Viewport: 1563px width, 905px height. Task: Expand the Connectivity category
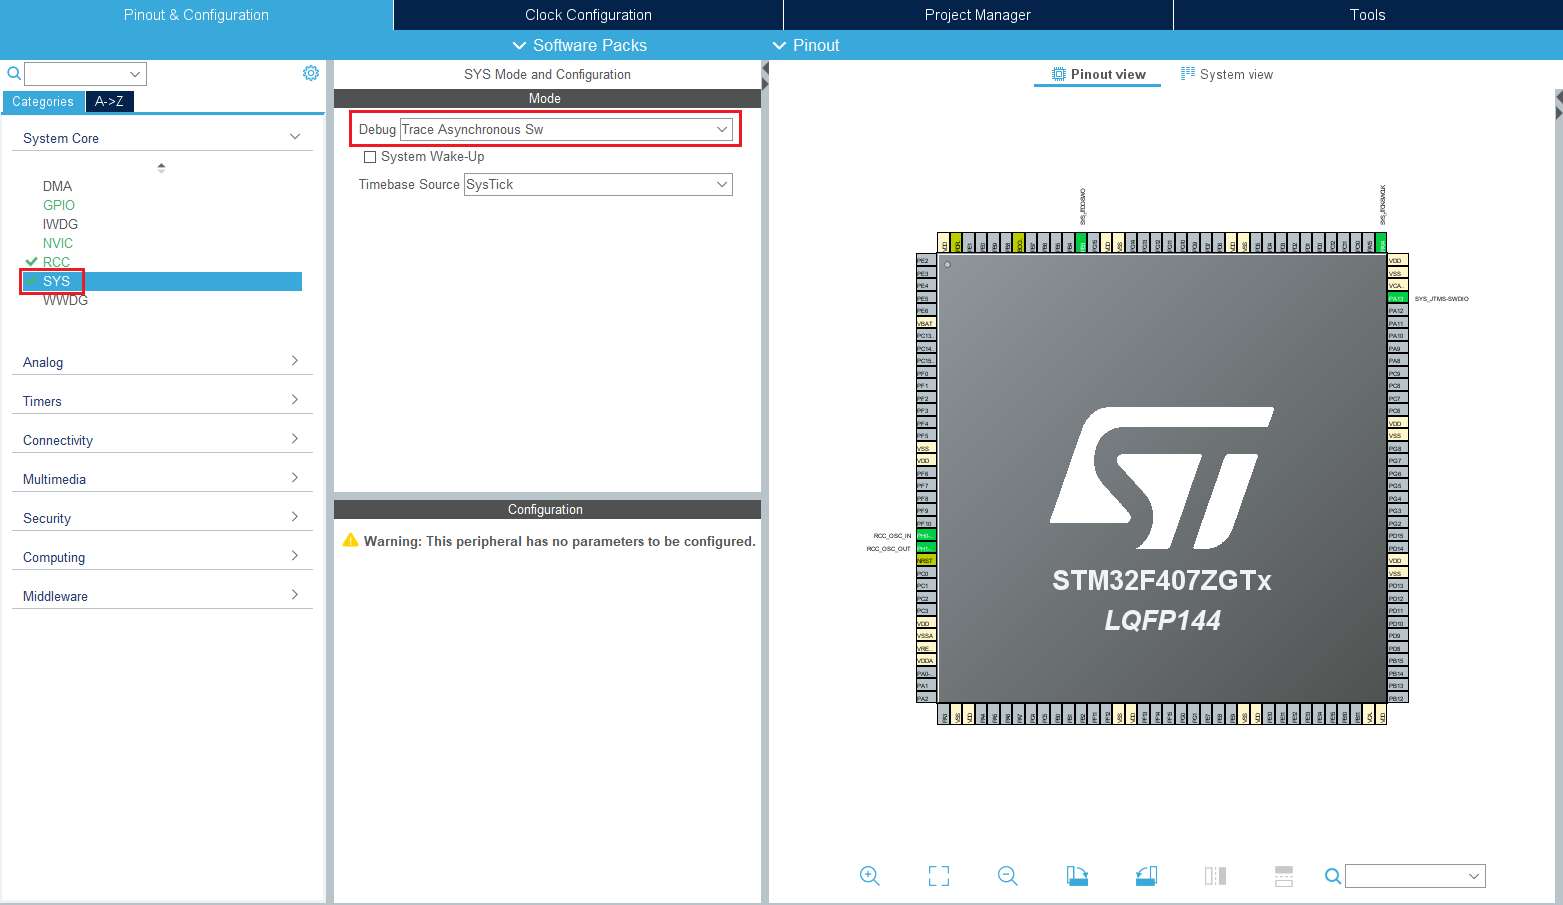(295, 438)
